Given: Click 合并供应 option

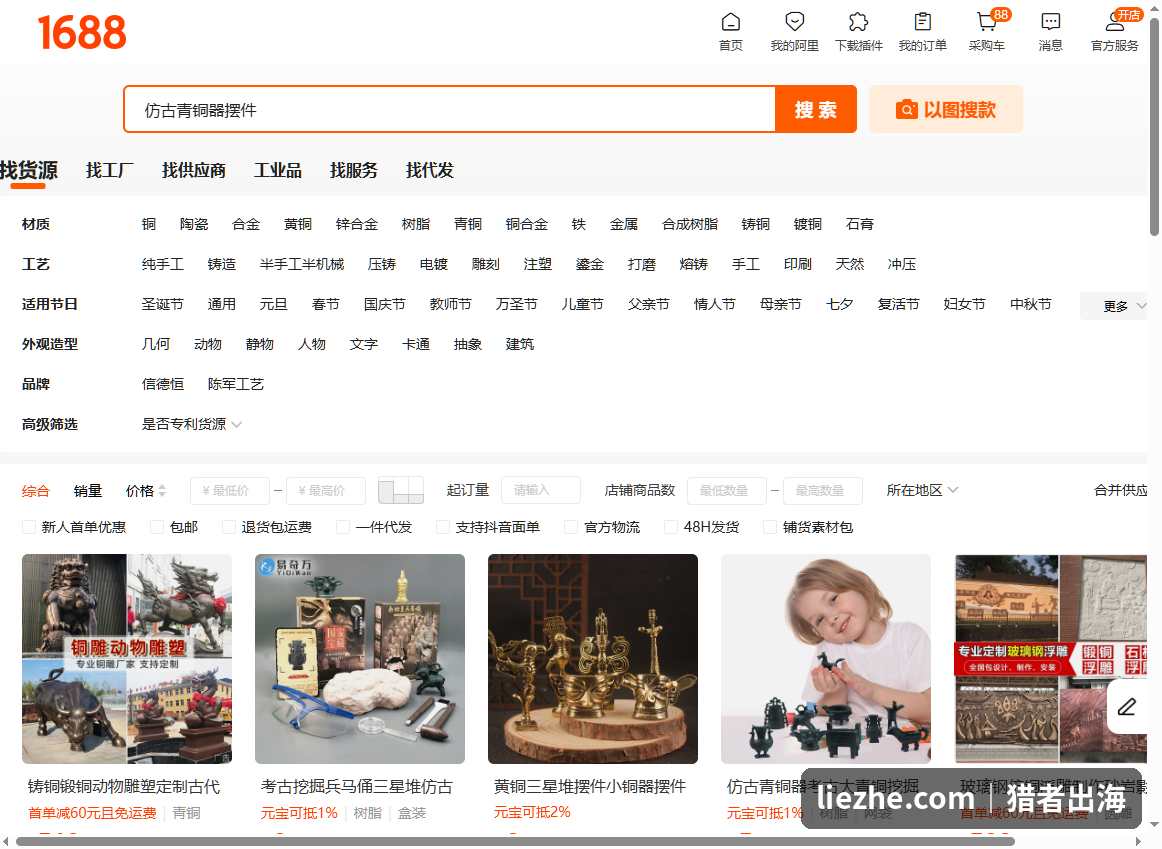Looking at the screenshot, I should click(1120, 490).
